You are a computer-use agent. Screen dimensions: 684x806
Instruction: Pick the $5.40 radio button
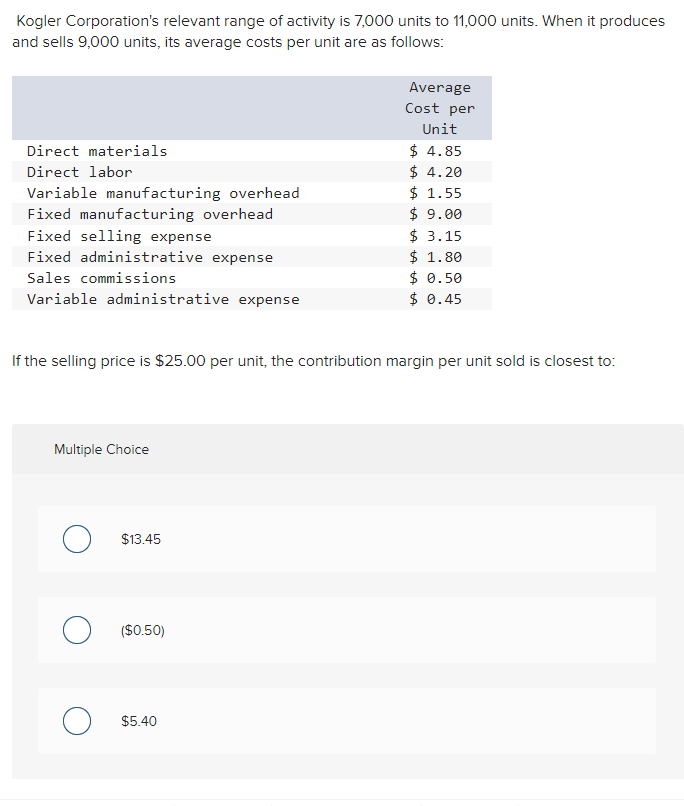tap(77, 721)
